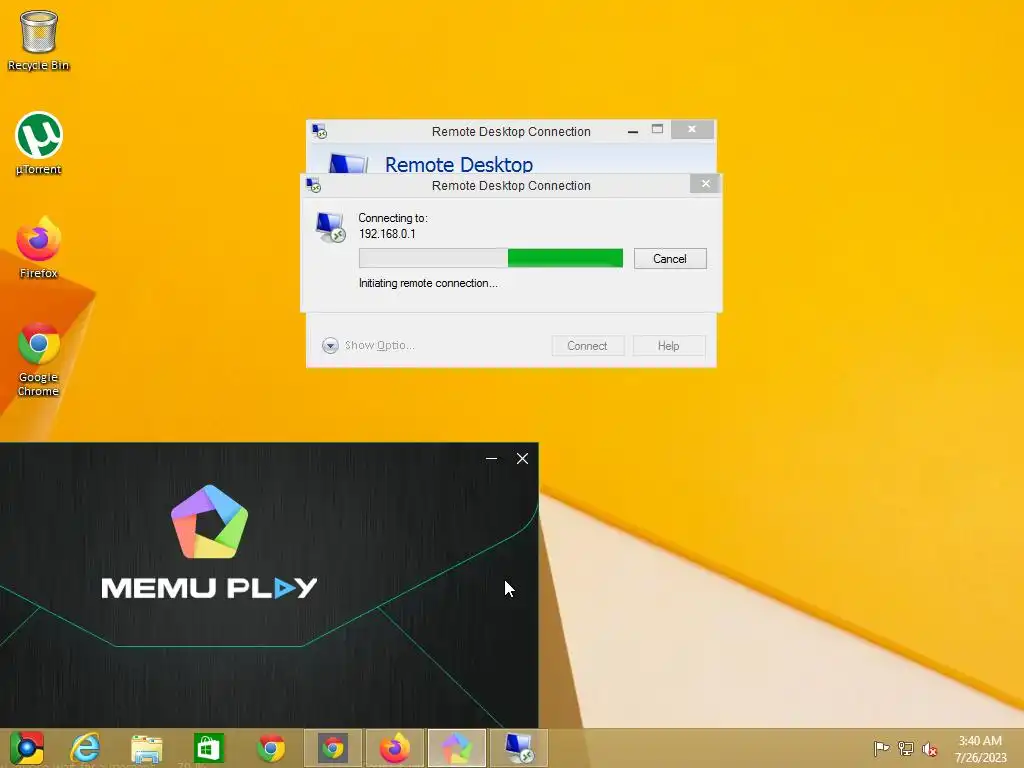
Task: Close the MEmu Play splash window
Action: [x=522, y=458]
